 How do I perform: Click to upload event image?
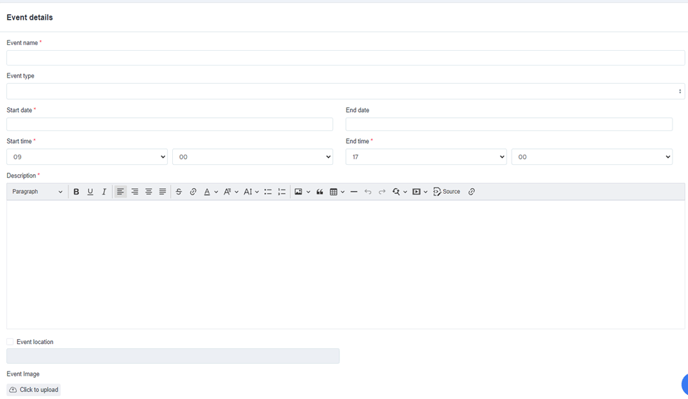(x=34, y=390)
